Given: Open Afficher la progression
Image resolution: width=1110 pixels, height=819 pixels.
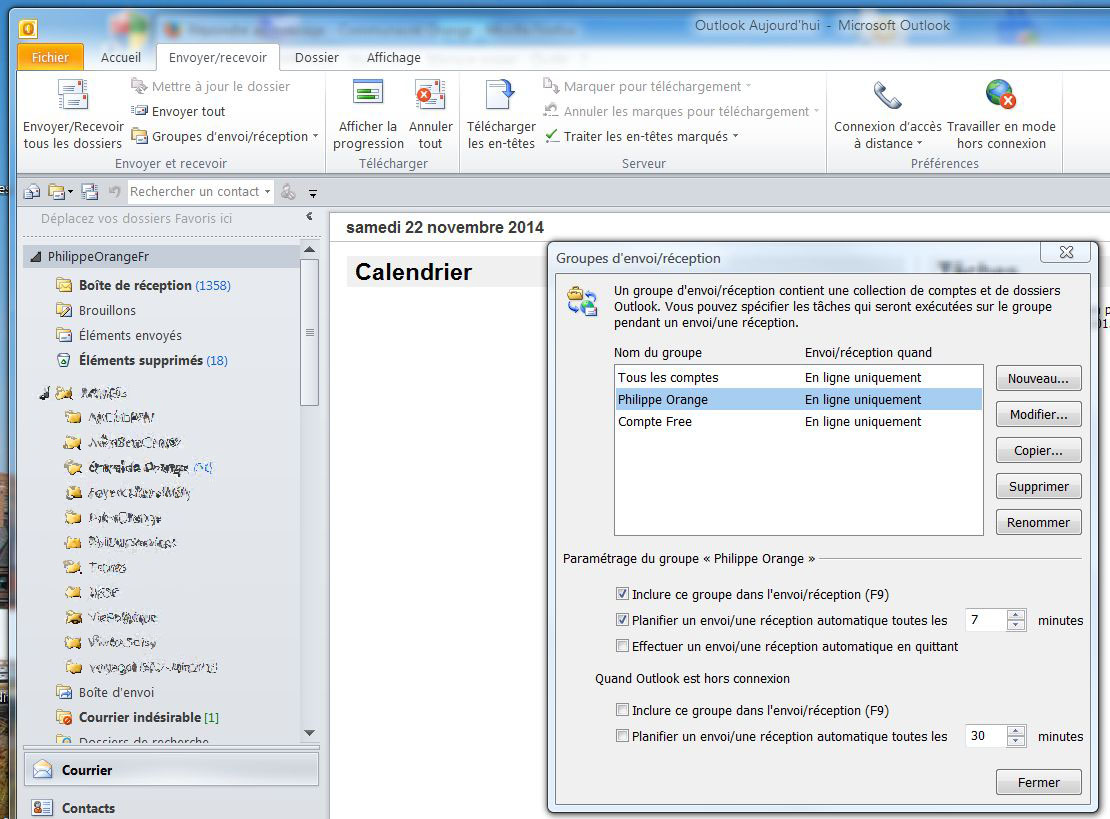Looking at the screenshot, I should (x=367, y=118).
